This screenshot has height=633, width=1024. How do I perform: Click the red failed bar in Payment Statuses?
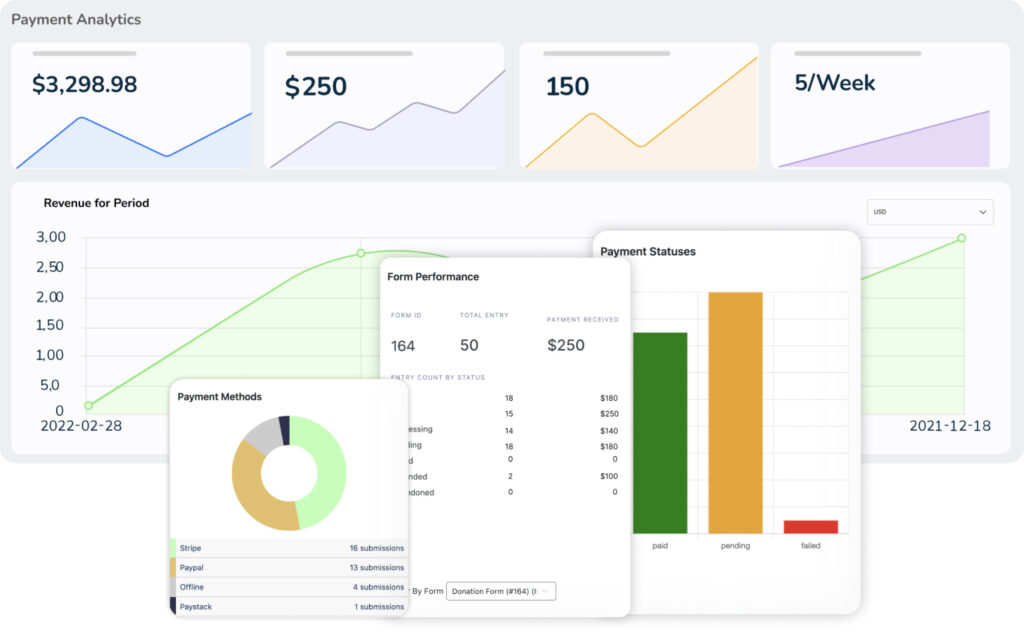pyautogui.click(x=810, y=527)
